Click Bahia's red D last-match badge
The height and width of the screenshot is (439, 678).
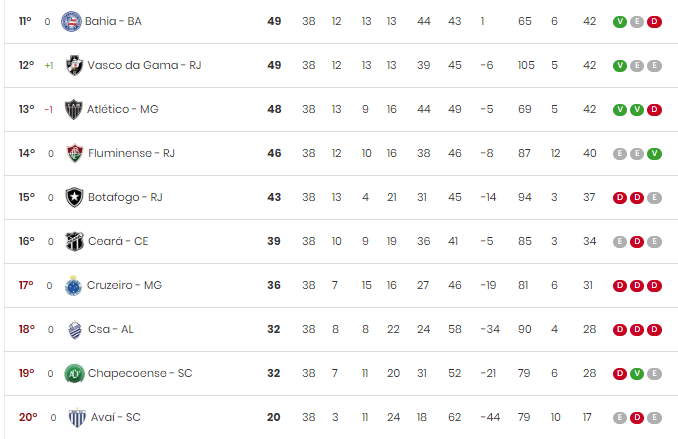(x=654, y=22)
